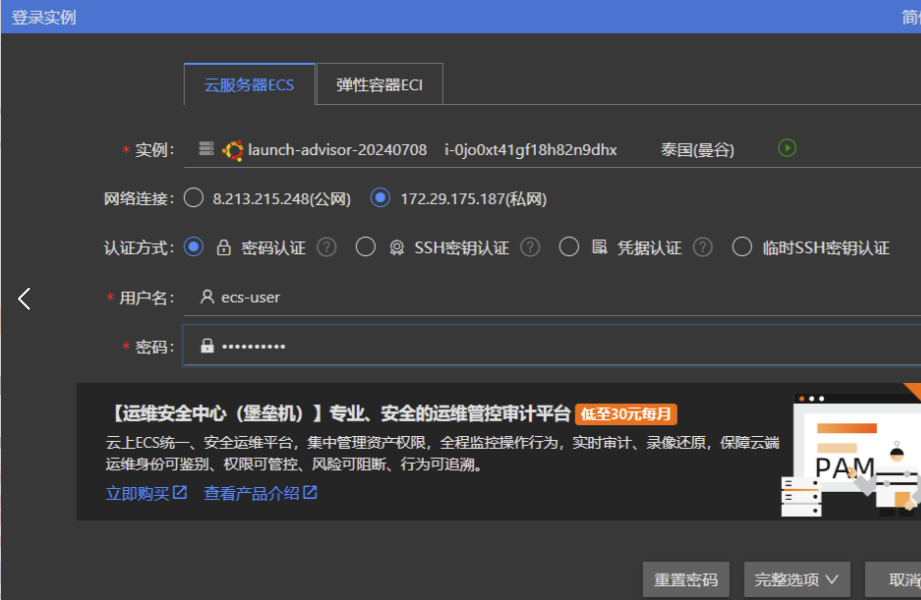
Task: Open the 立即购买 link
Action: [x=146, y=493]
